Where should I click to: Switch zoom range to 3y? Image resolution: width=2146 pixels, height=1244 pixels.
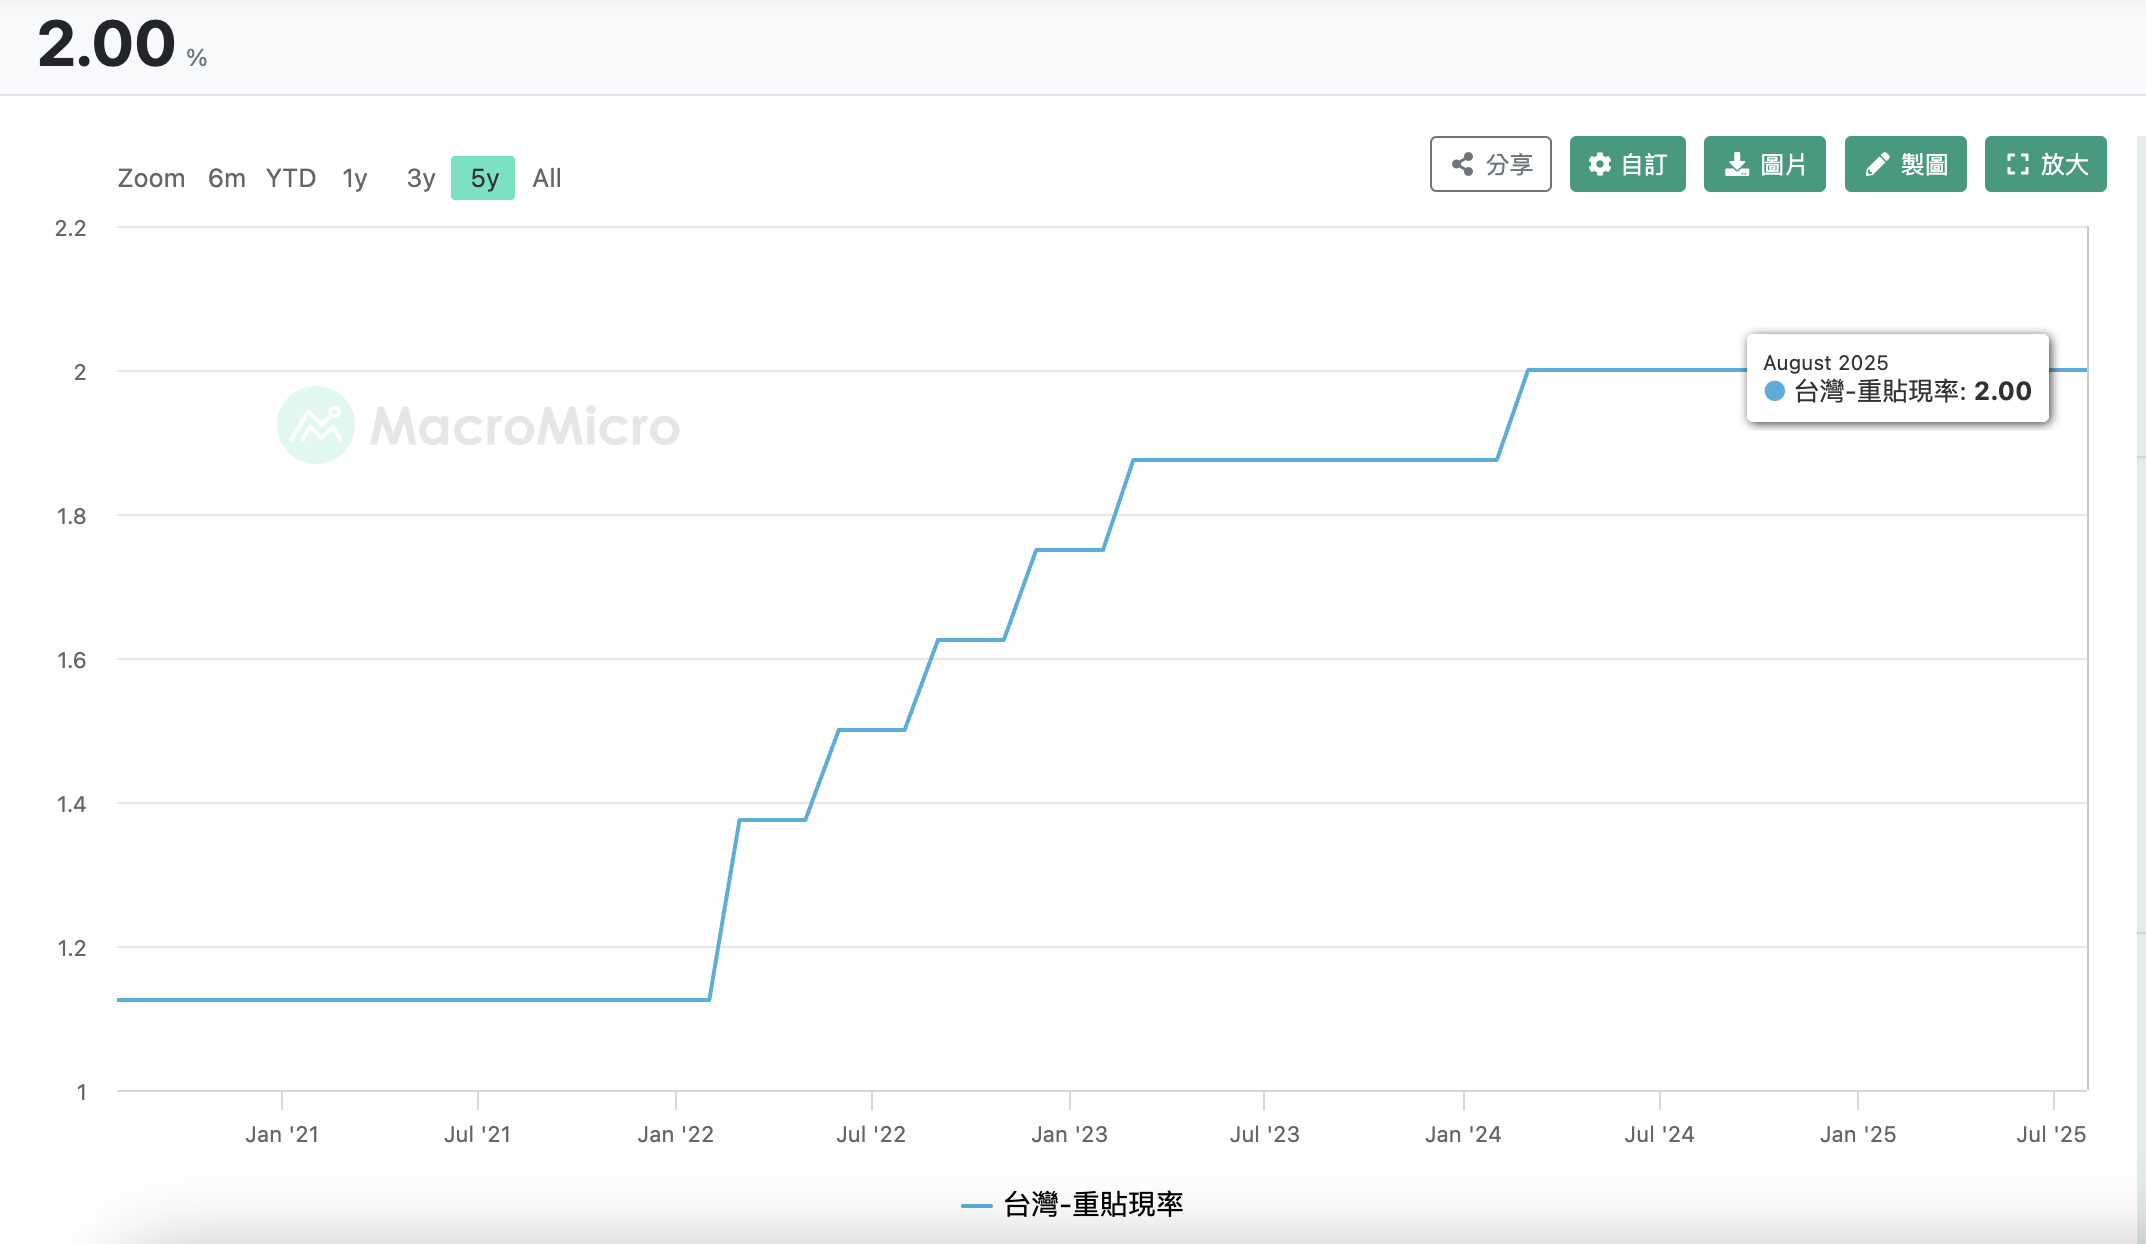click(x=421, y=178)
